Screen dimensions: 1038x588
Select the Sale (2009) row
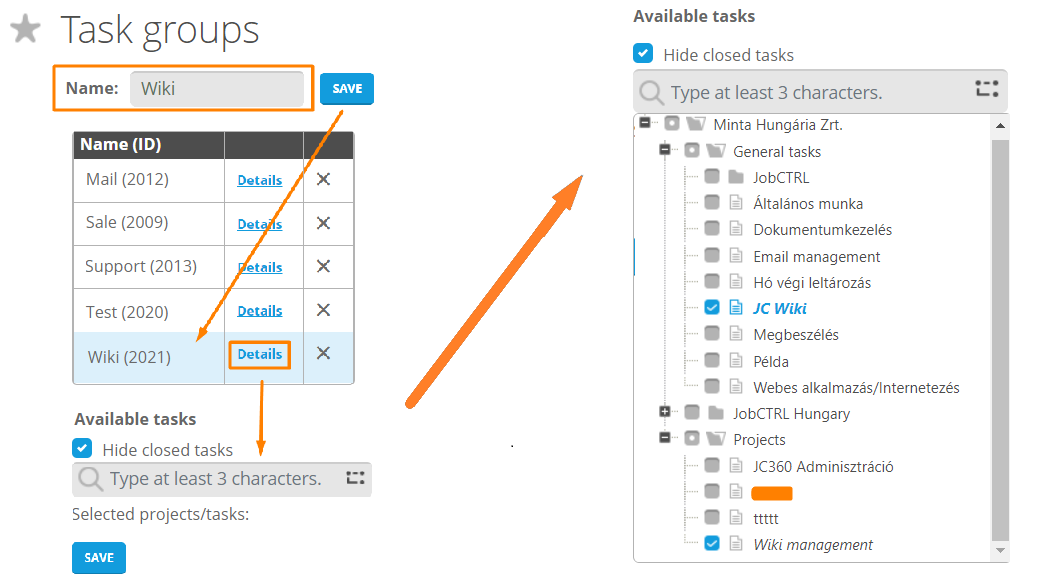(x=127, y=223)
